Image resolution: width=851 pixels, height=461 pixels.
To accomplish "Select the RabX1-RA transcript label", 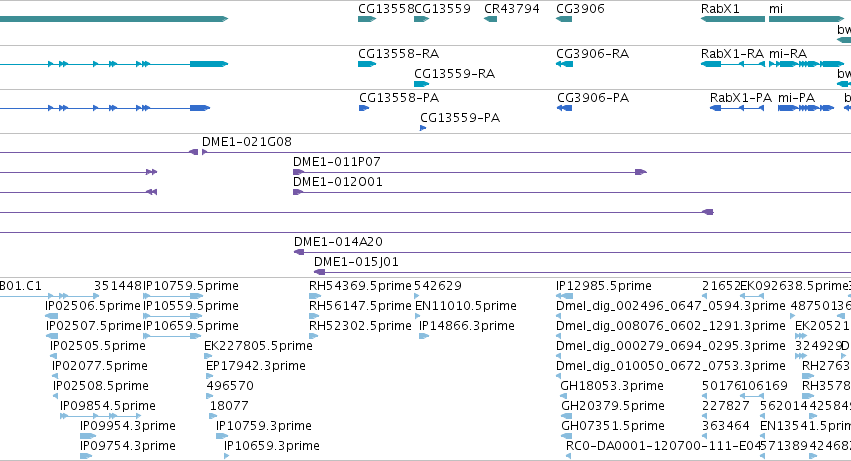I will (x=733, y=54).
